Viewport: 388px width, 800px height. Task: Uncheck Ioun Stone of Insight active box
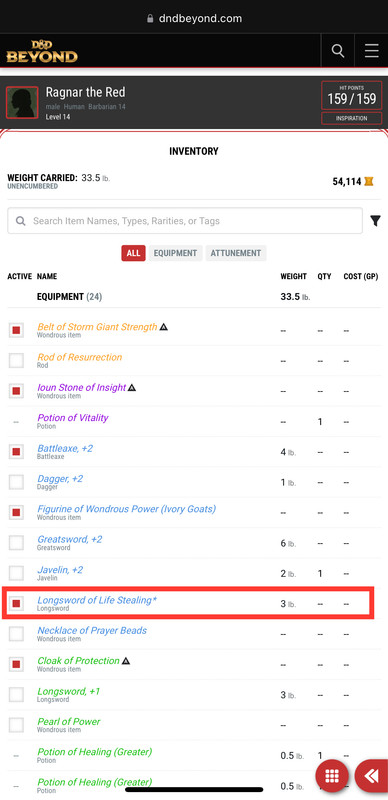[16, 391]
